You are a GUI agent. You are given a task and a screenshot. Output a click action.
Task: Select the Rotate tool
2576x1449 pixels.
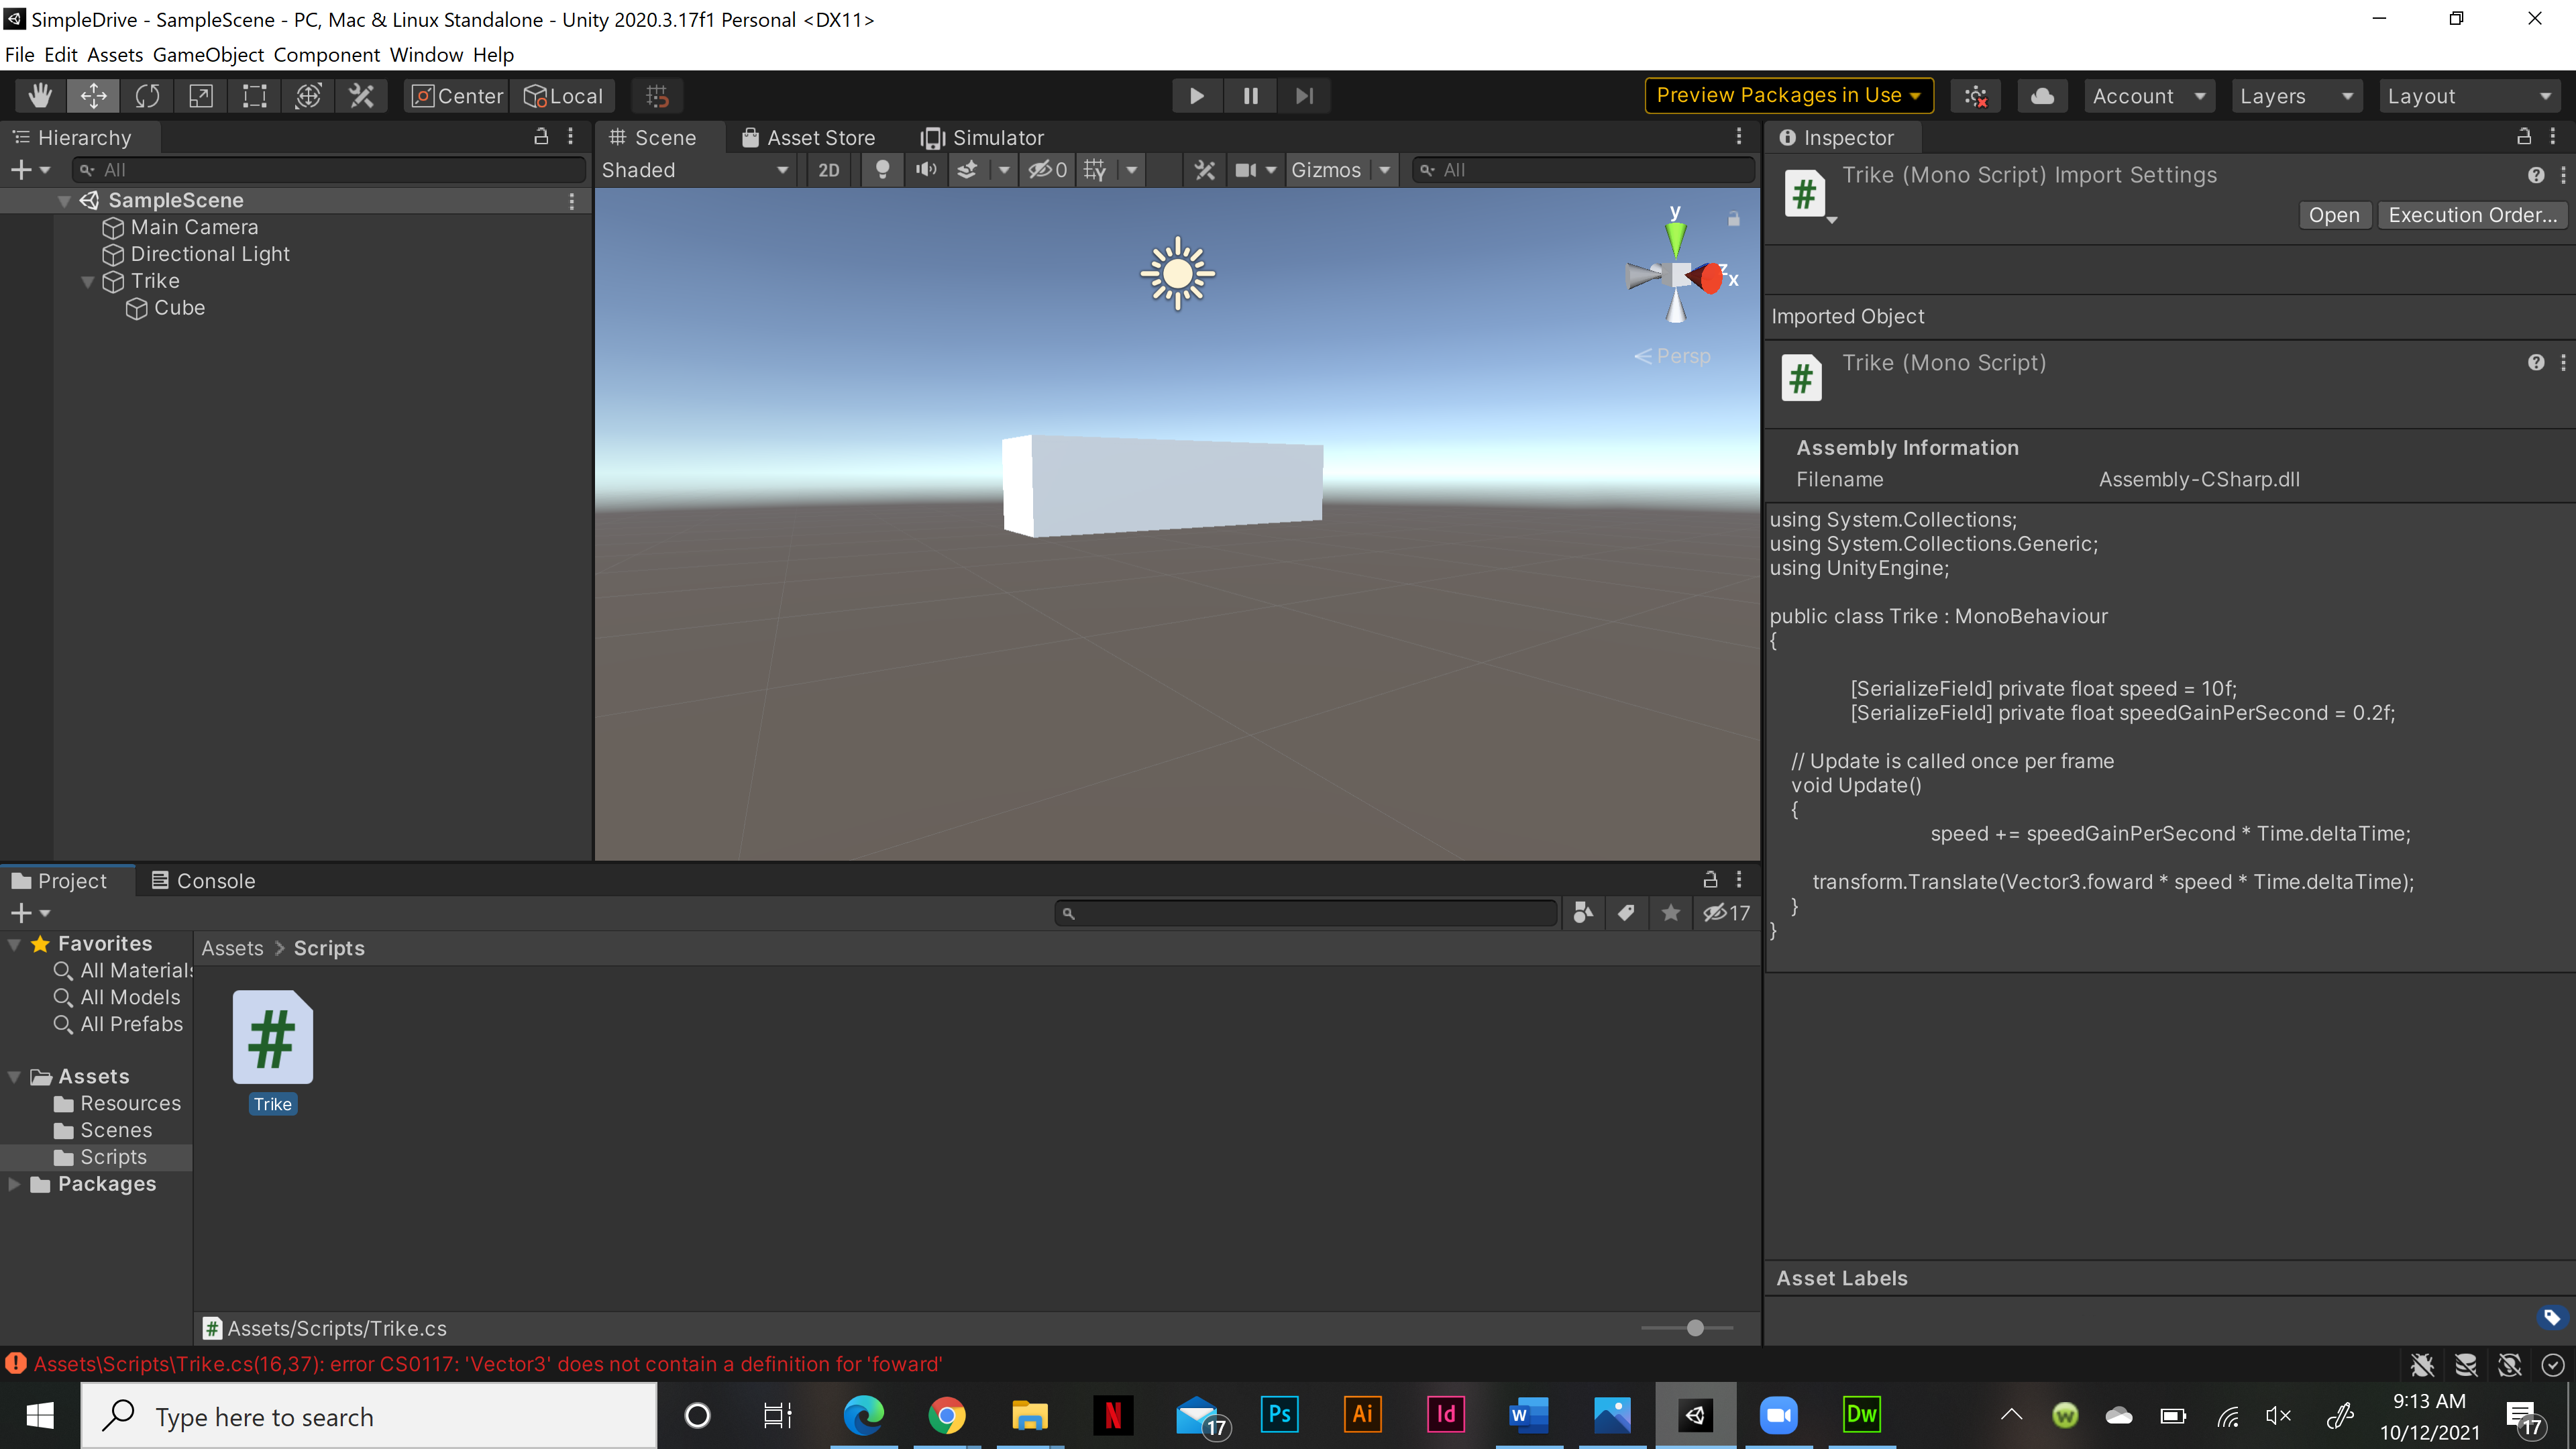click(x=147, y=96)
